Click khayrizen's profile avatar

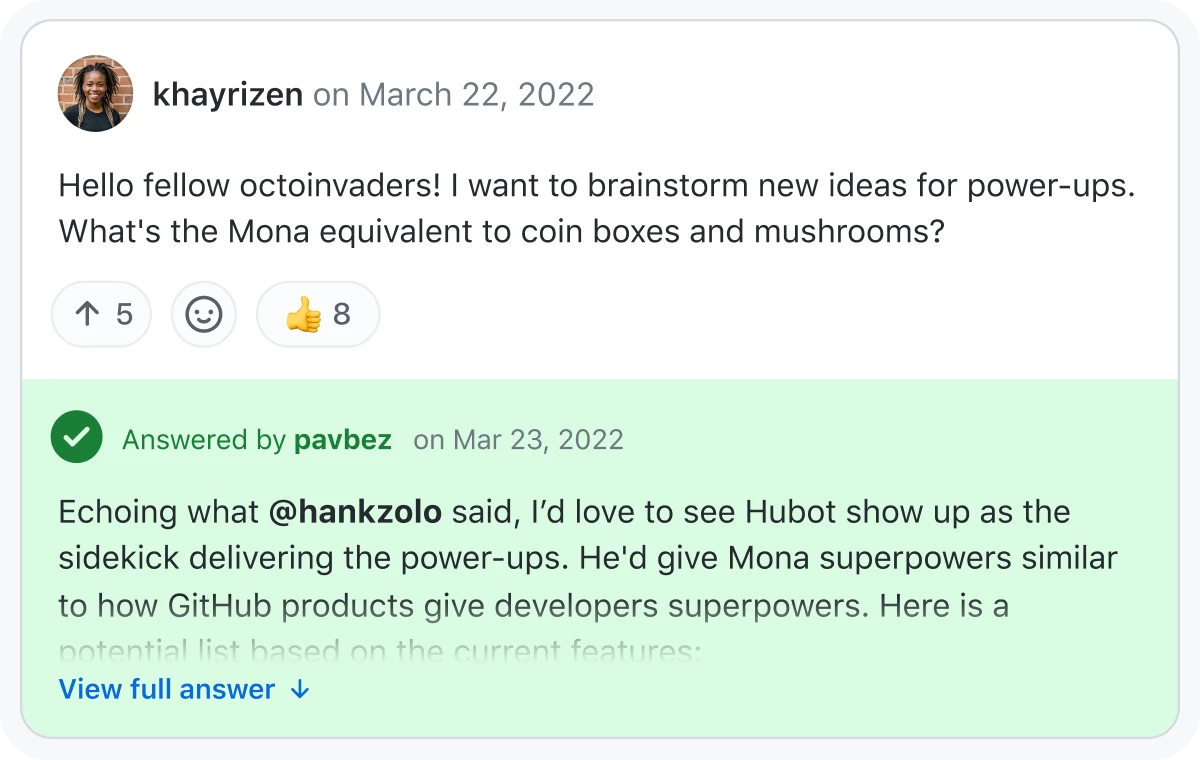[95, 93]
